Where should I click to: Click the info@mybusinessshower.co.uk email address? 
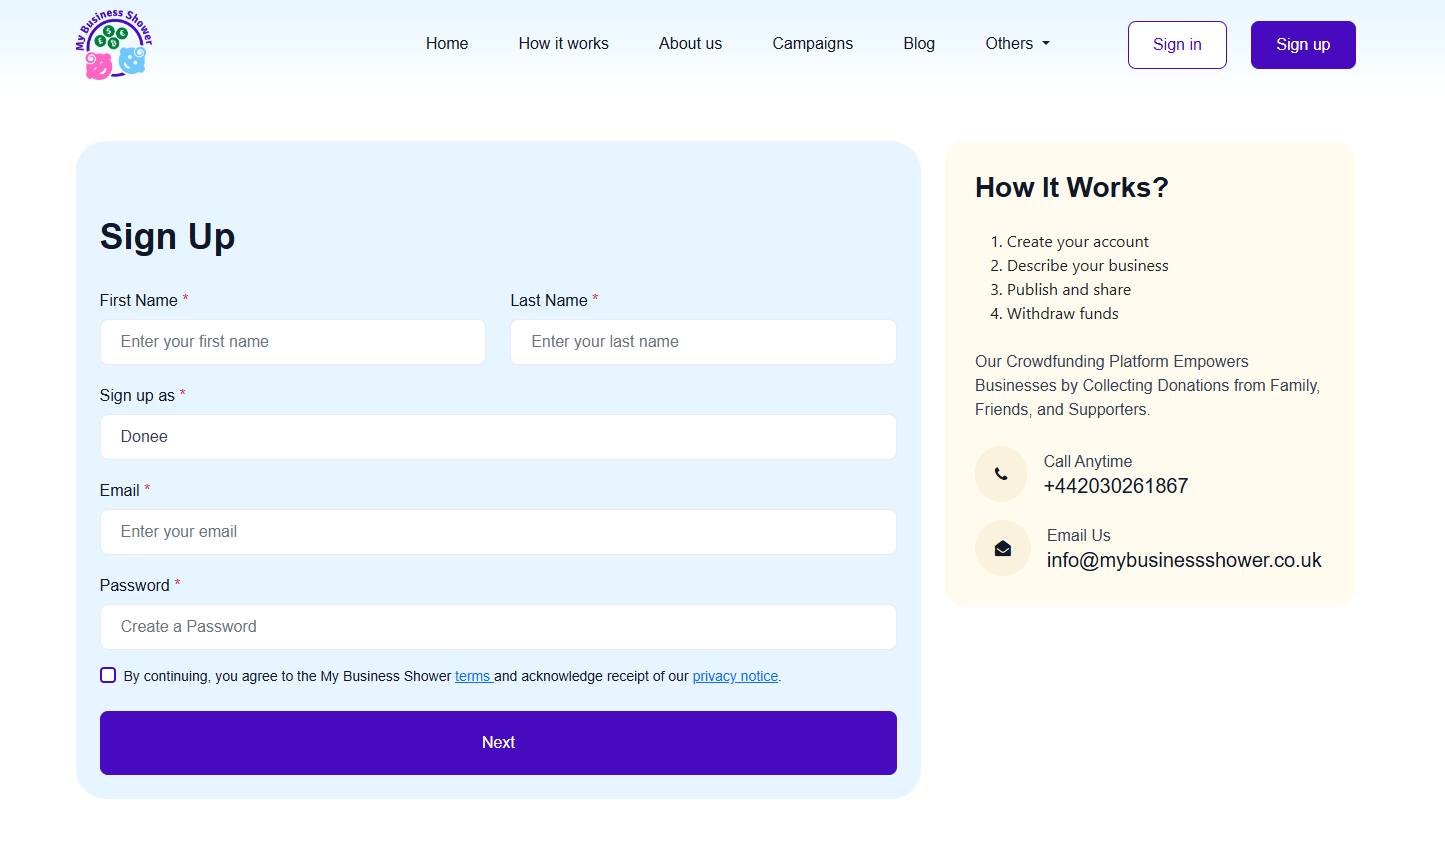click(x=1184, y=560)
